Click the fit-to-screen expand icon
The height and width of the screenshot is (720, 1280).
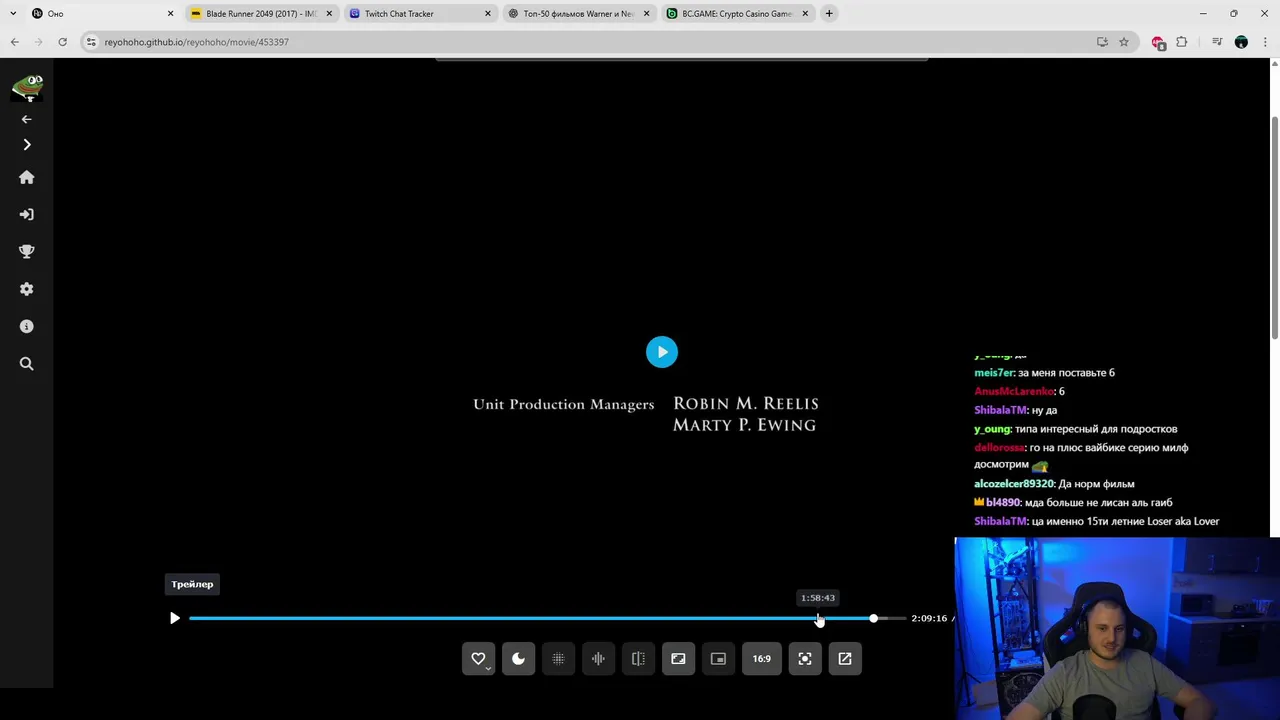[x=678, y=659]
